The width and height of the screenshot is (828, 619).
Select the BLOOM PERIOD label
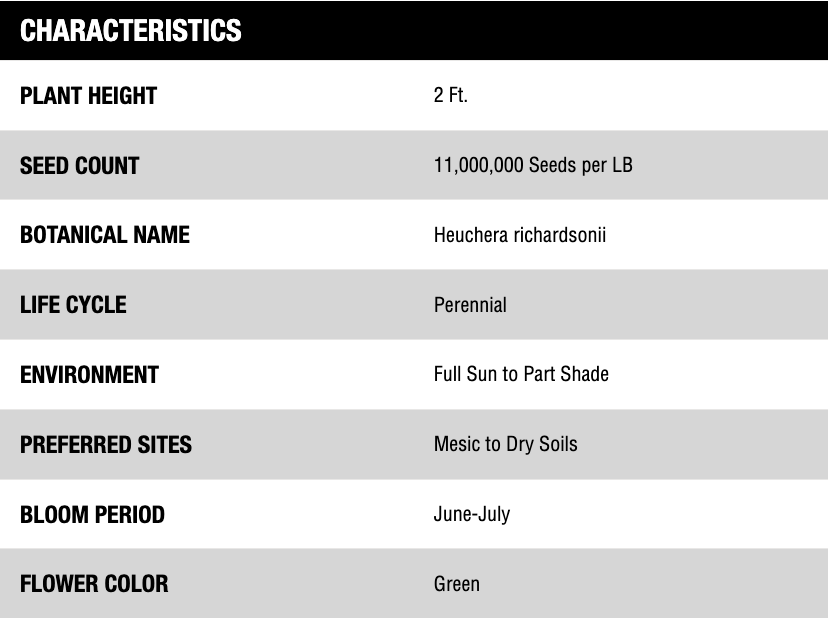pyautogui.click(x=92, y=514)
